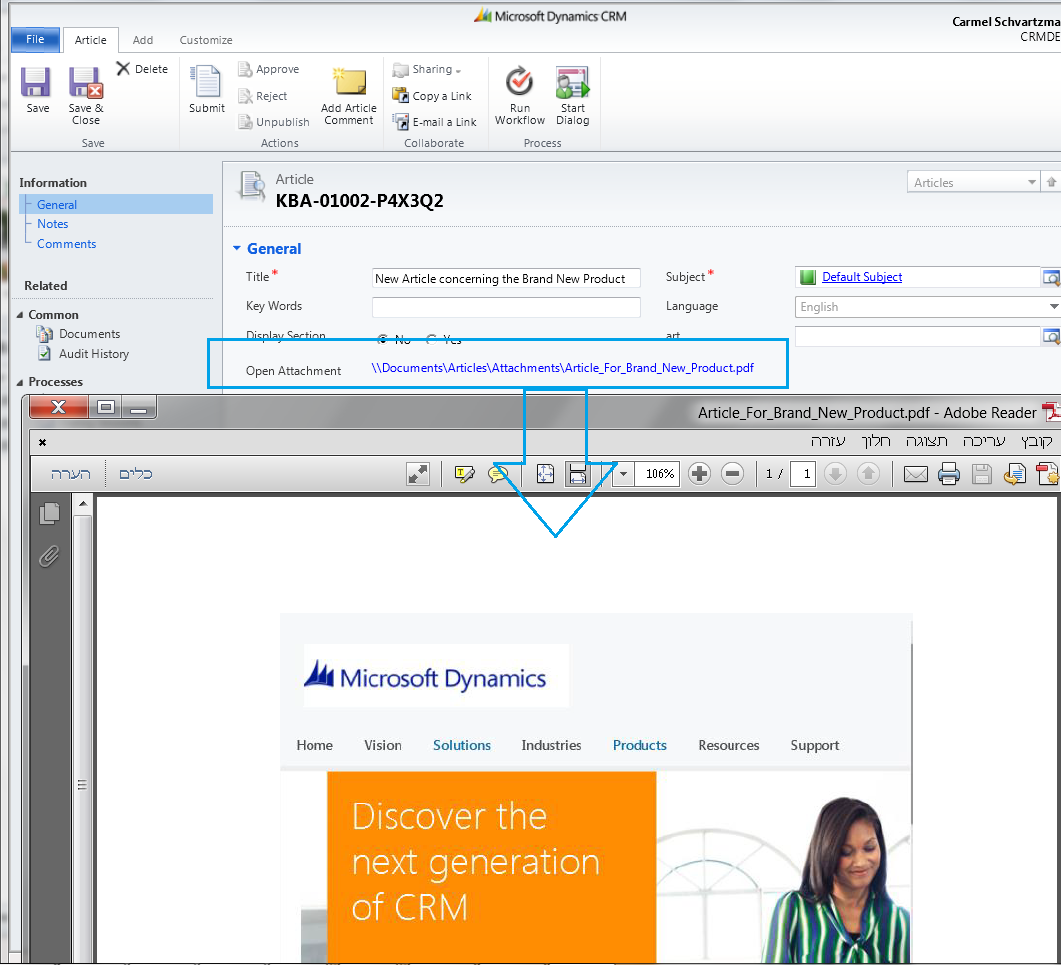Click Adobe Reader's floppy disk save icon
Viewport: 1061px width, 965px height.
pyautogui.click(x=981, y=474)
